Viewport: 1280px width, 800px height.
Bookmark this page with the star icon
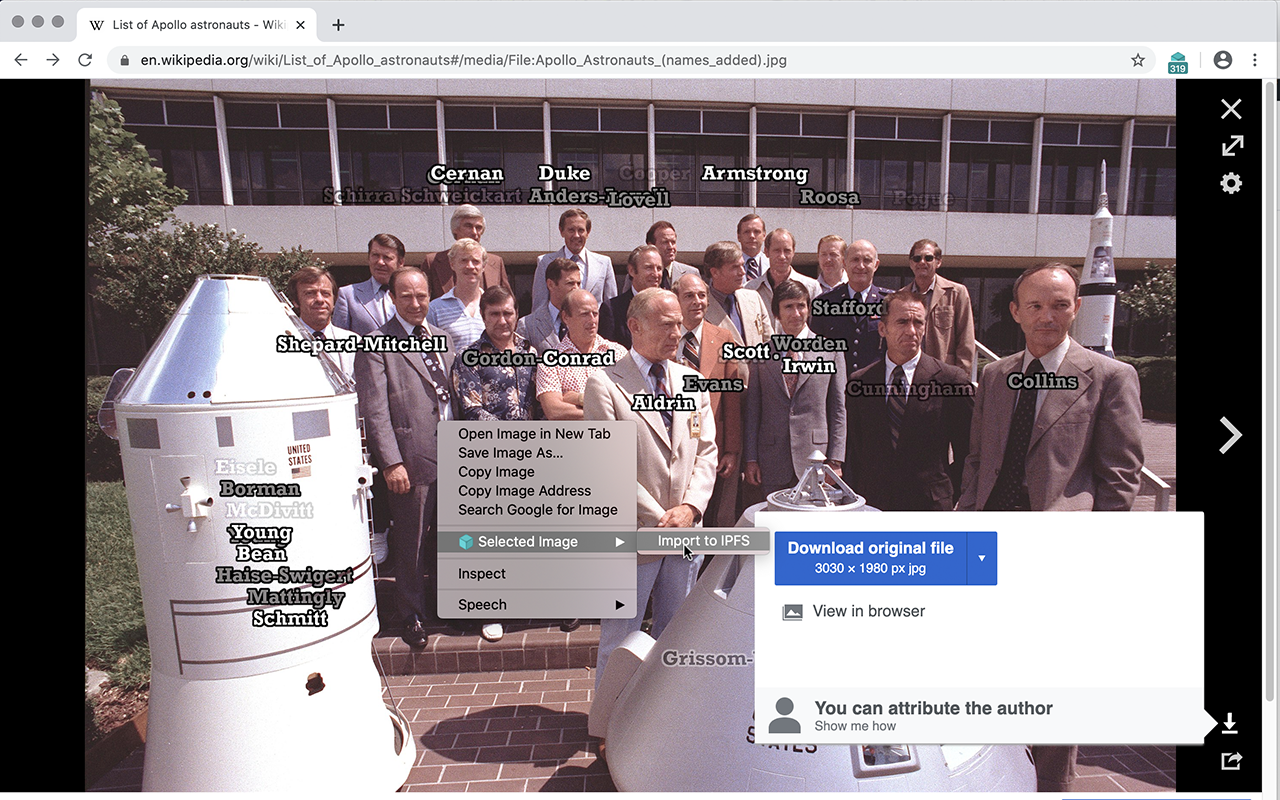pyautogui.click(x=1138, y=60)
